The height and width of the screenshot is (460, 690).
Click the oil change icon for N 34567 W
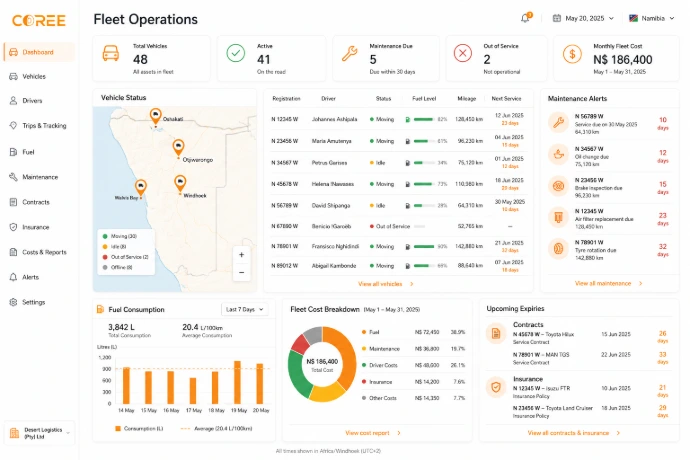point(558,155)
